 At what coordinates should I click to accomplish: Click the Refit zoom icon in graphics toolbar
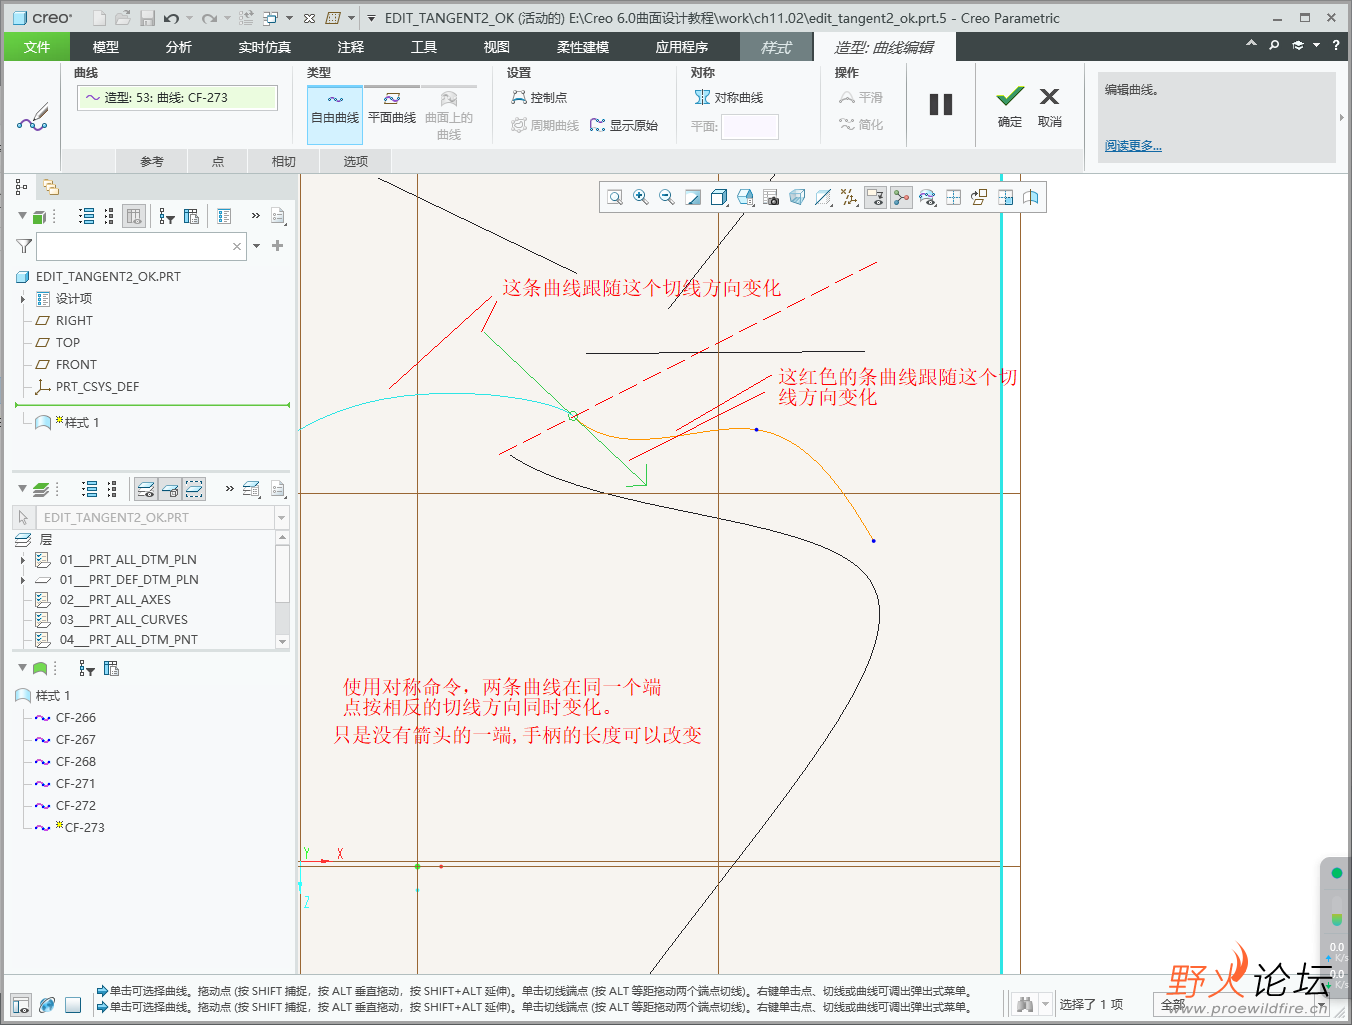click(615, 198)
